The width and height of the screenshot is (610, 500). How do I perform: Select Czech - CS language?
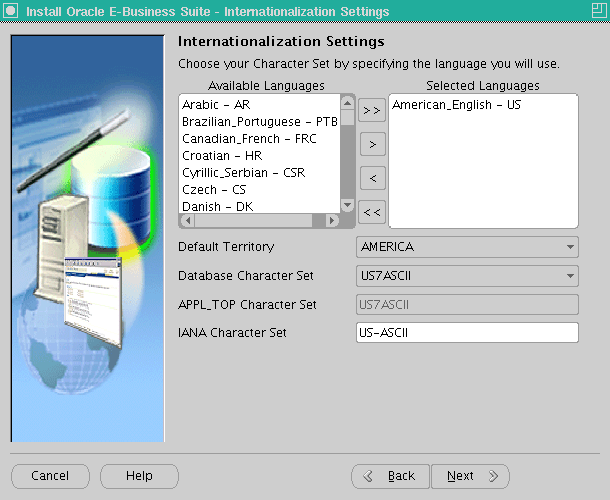[259, 189]
